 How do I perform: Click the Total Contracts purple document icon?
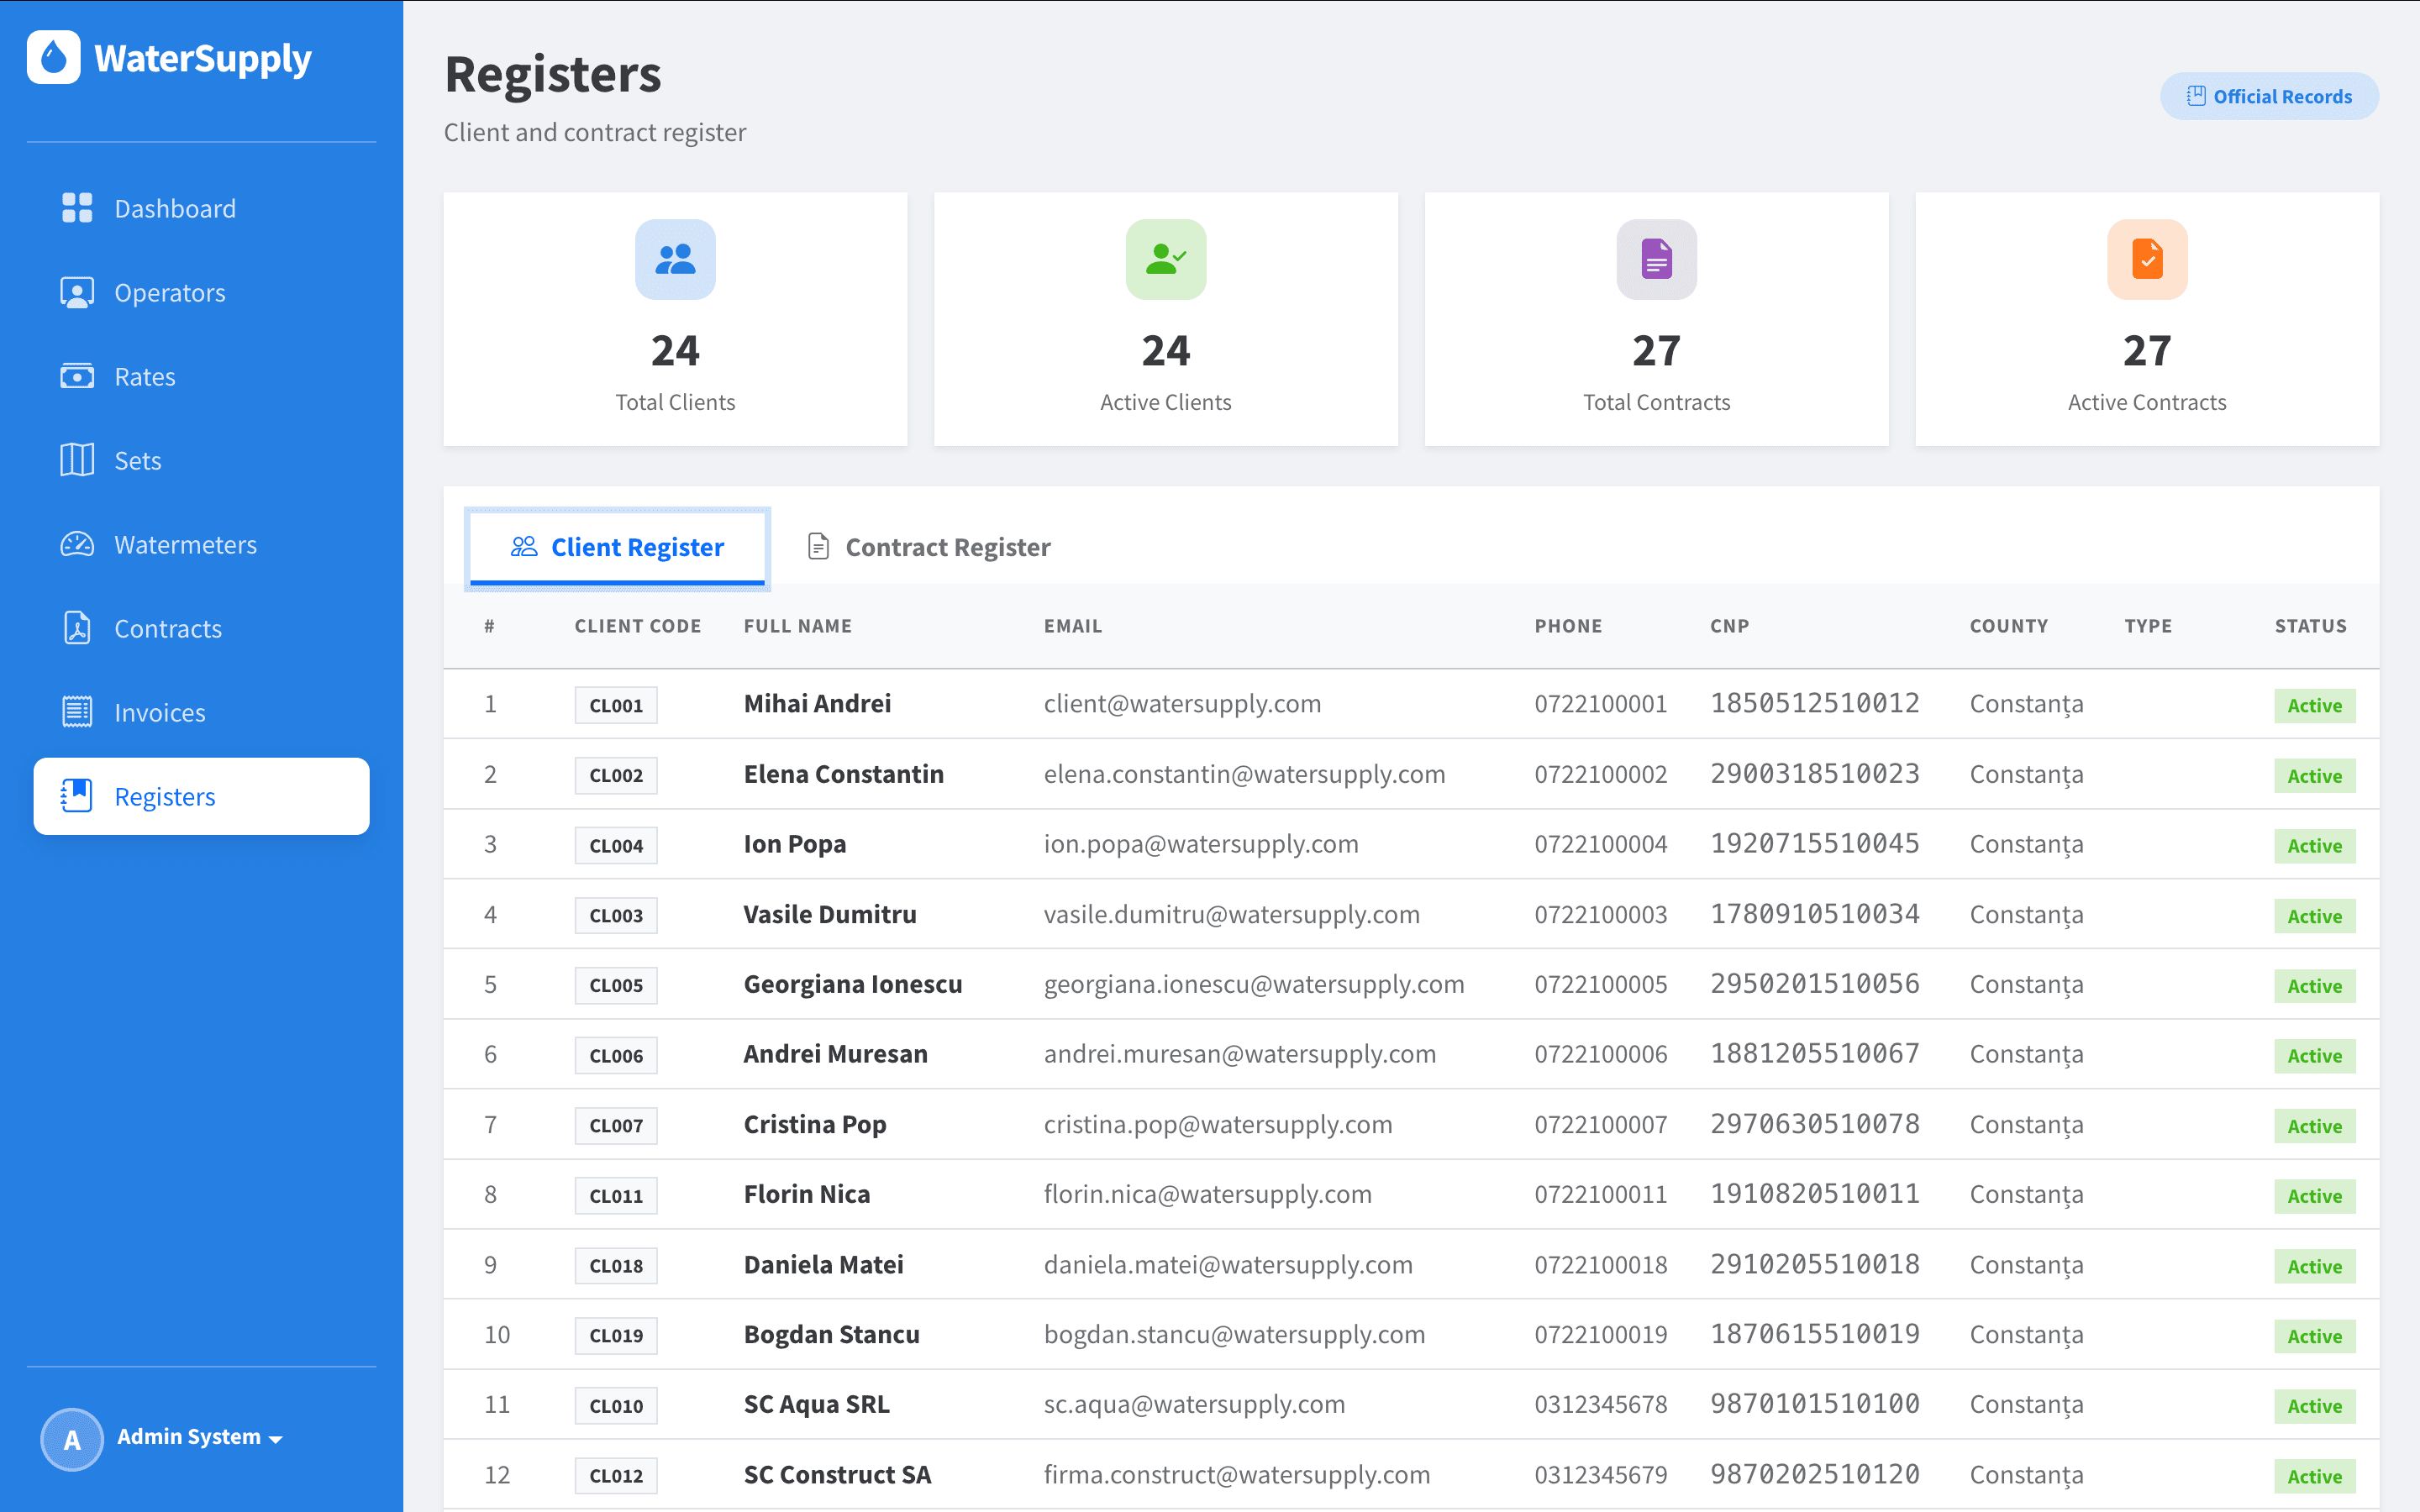[x=1657, y=259]
